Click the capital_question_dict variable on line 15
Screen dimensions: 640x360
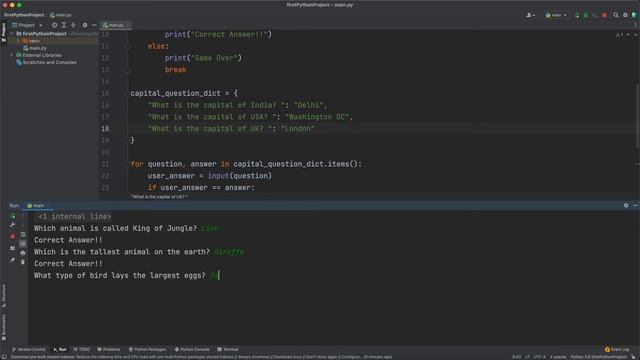coord(176,93)
